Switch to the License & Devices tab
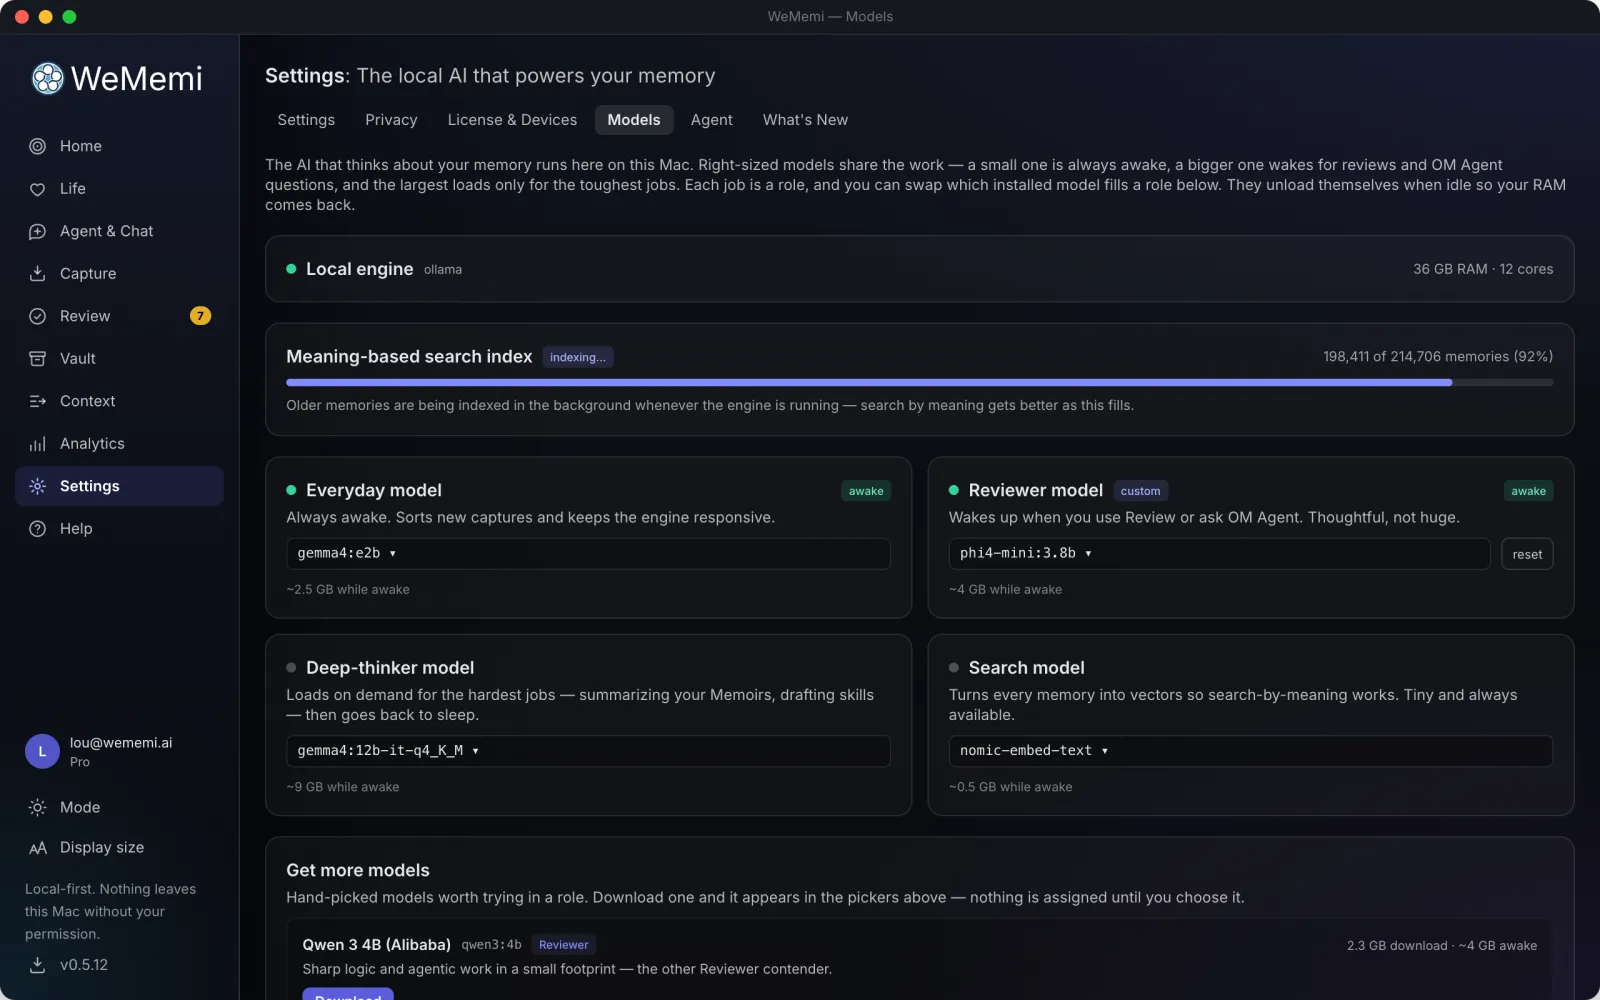Screen dimensions: 1600x1000 pos(512,120)
